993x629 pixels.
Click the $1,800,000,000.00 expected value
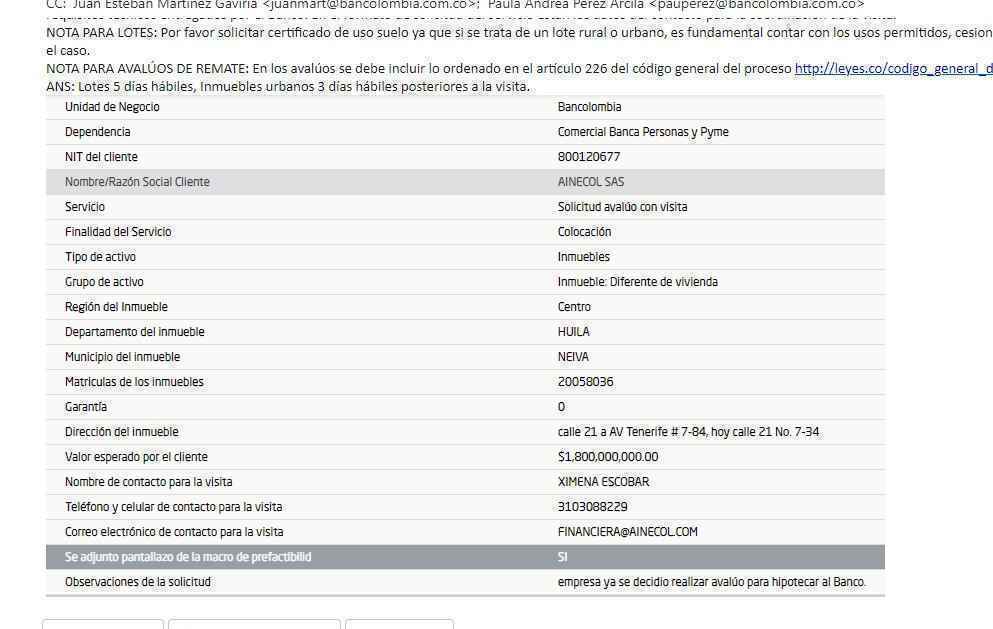(x=607, y=457)
